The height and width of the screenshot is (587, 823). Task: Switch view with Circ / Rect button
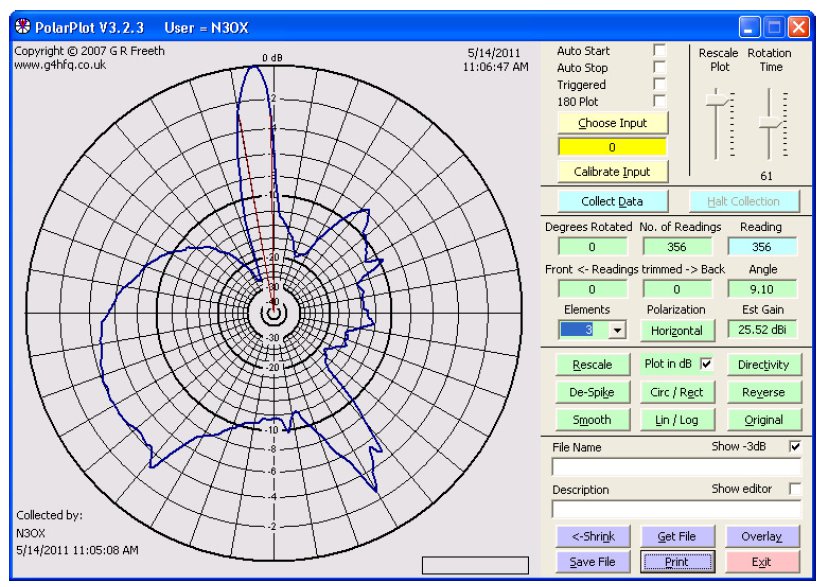[x=676, y=392]
